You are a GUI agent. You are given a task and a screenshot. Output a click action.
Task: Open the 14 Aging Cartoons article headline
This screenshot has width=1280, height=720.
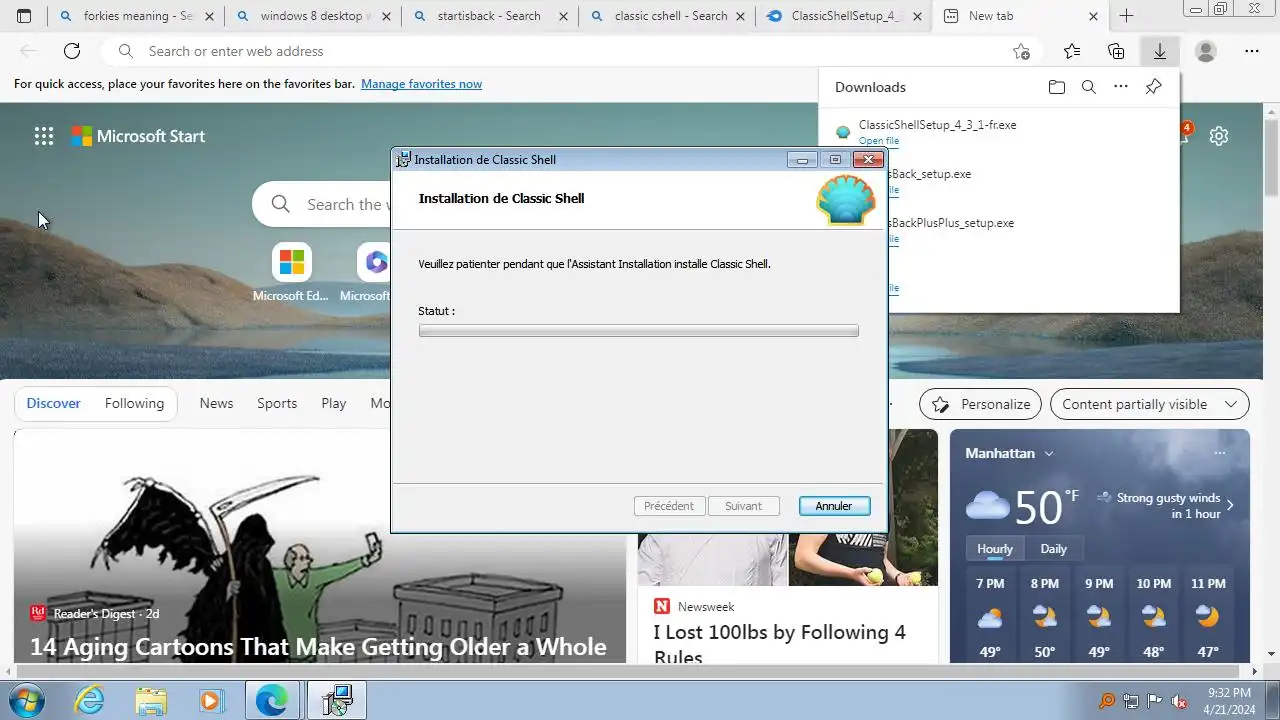(x=318, y=647)
